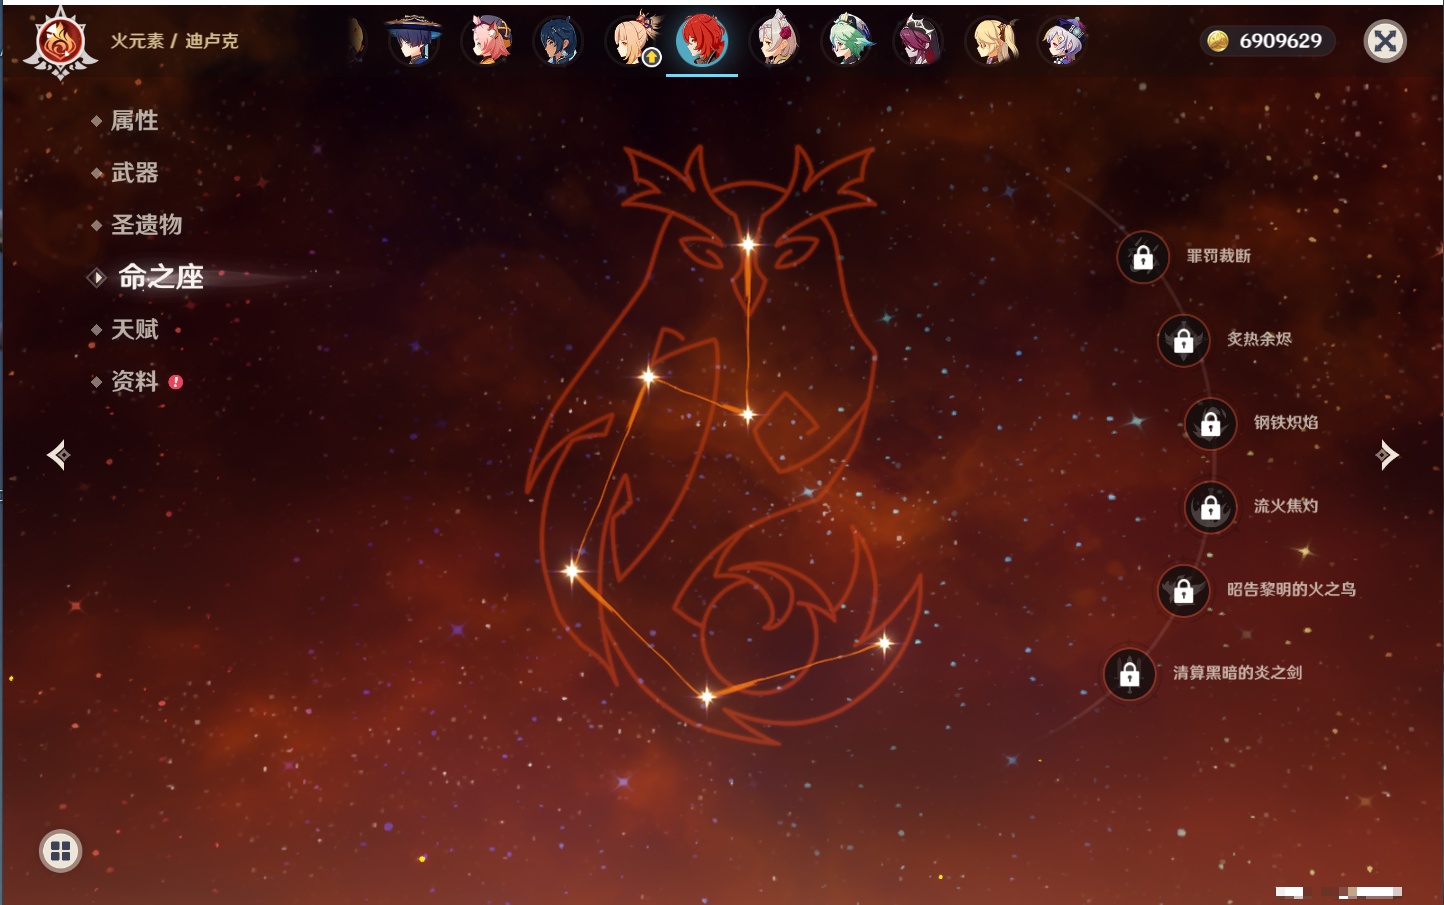1444x905 pixels.
Task: Select the lock icon for 钢铁炽焰
Action: [1211, 424]
